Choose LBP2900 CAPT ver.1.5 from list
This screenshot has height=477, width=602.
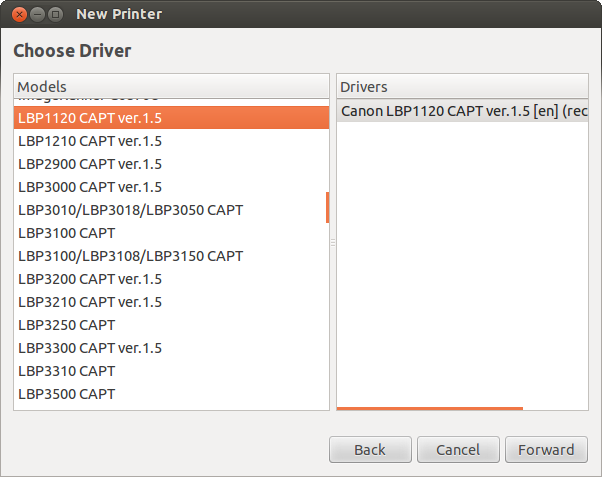coord(171,164)
